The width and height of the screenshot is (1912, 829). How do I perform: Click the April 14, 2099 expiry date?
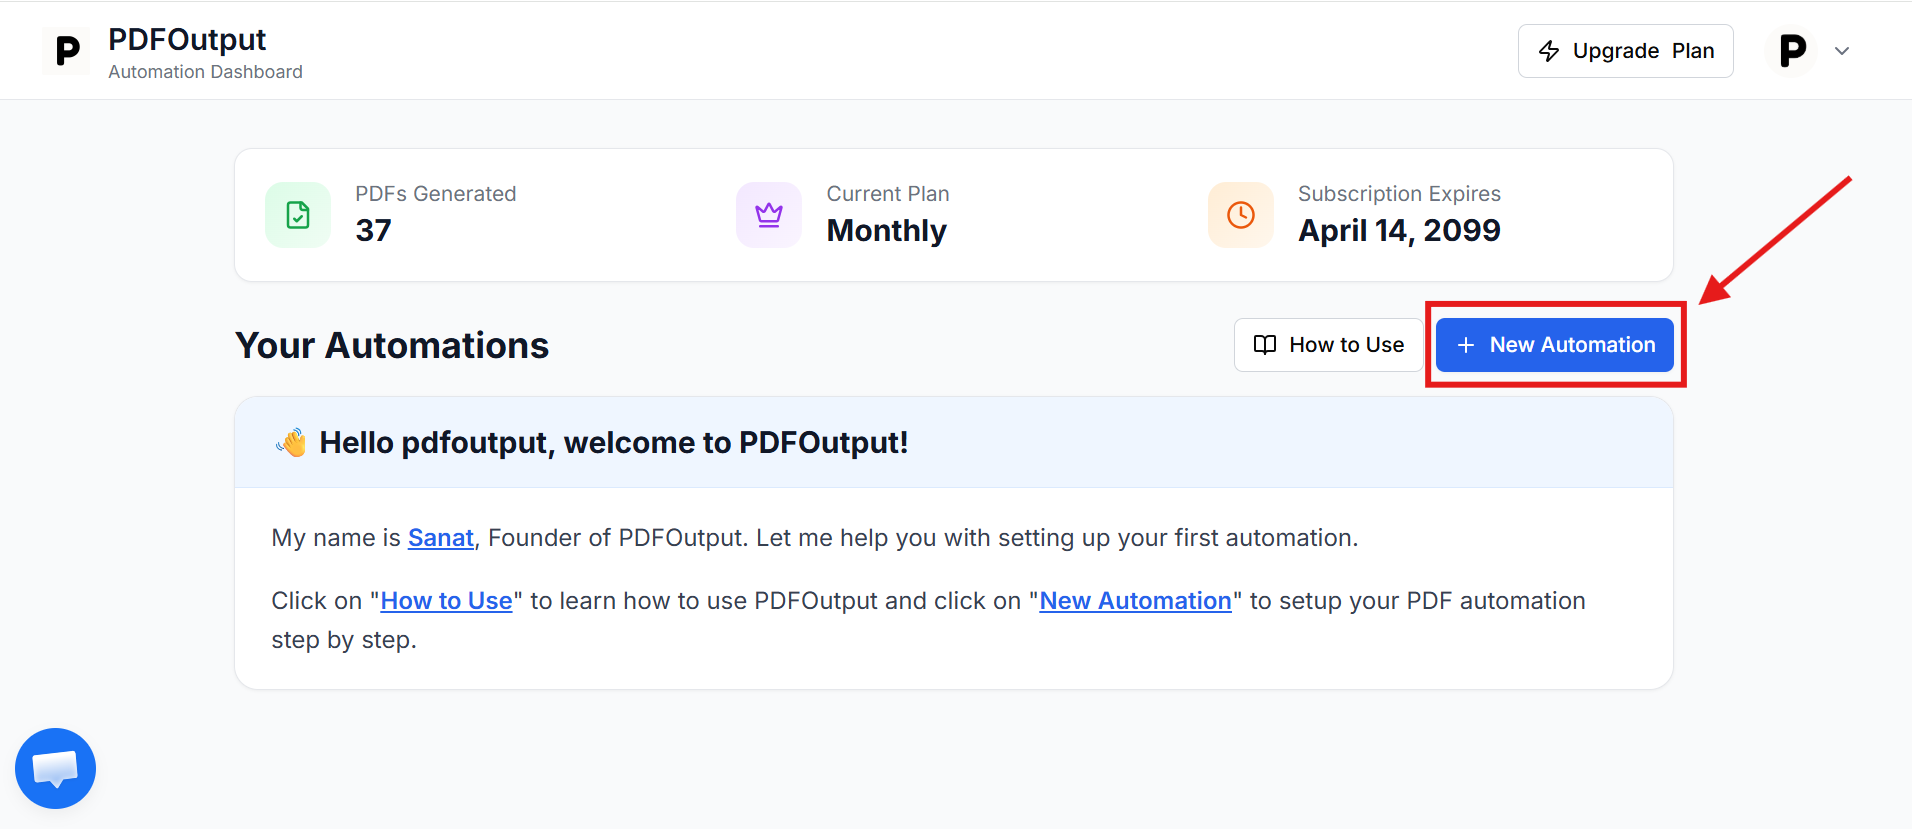click(1399, 231)
